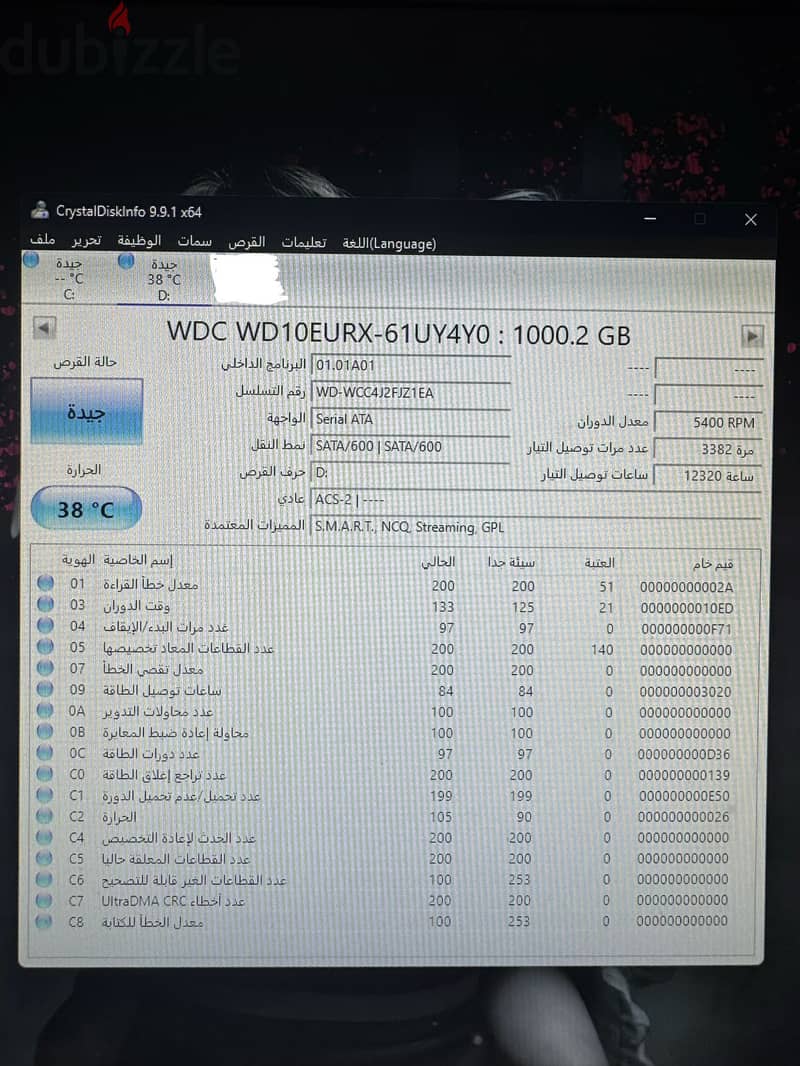Open the سمات (Theme) menu

pyautogui.click(x=194, y=241)
